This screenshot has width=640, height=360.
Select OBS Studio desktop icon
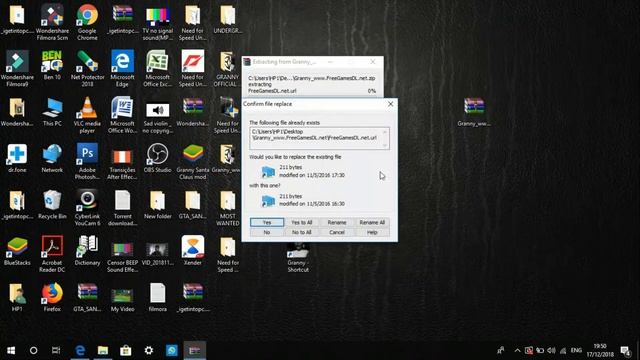pyautogui.click(x=157, y=158)
